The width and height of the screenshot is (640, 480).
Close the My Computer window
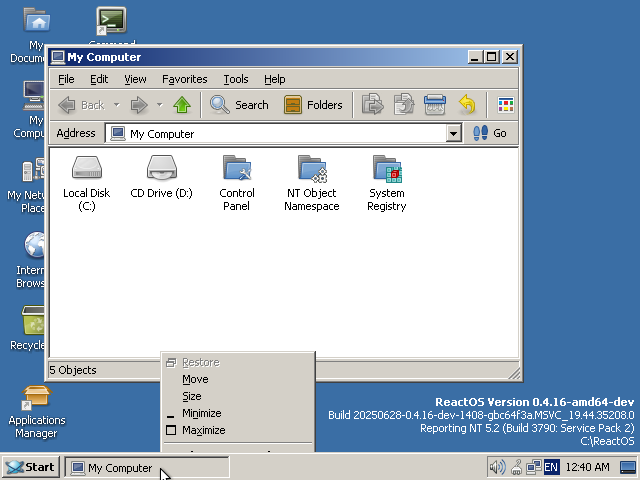[510, 57]
